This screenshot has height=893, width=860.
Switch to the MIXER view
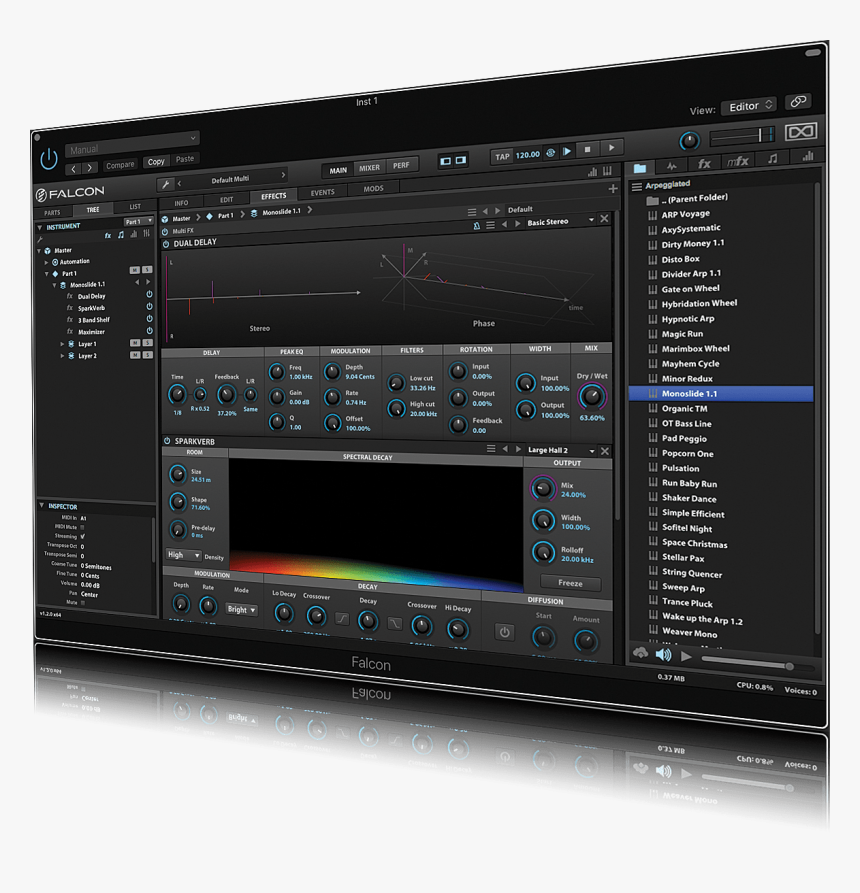tap(369, 168)
